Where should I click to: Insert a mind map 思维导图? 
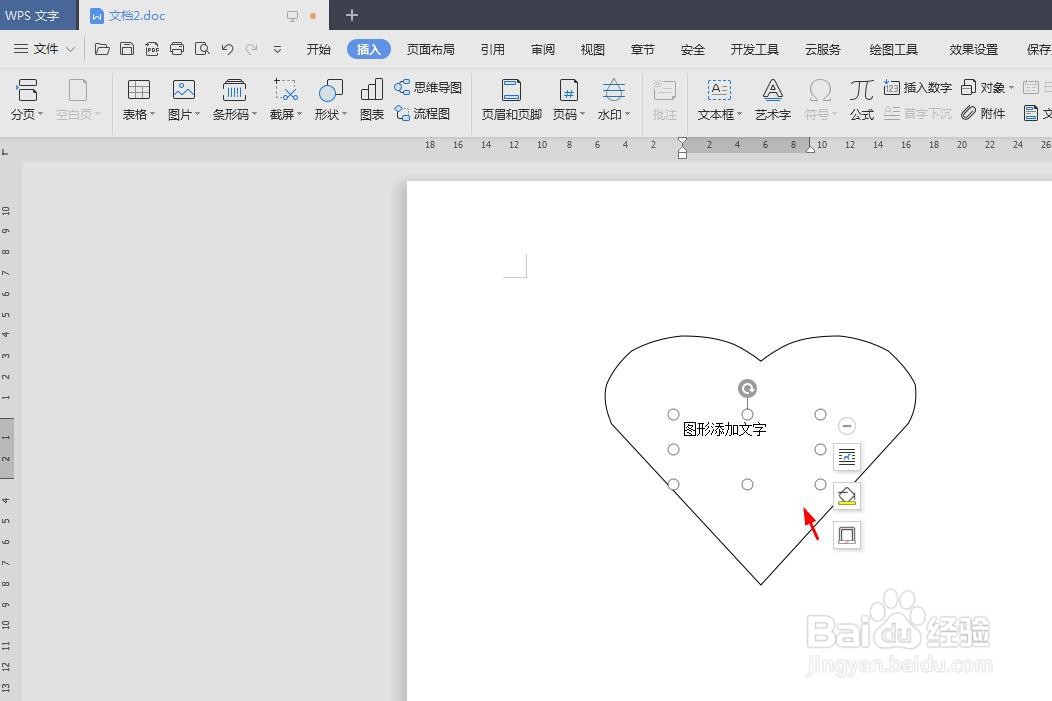pyautogui.click(x=428, y=87)
